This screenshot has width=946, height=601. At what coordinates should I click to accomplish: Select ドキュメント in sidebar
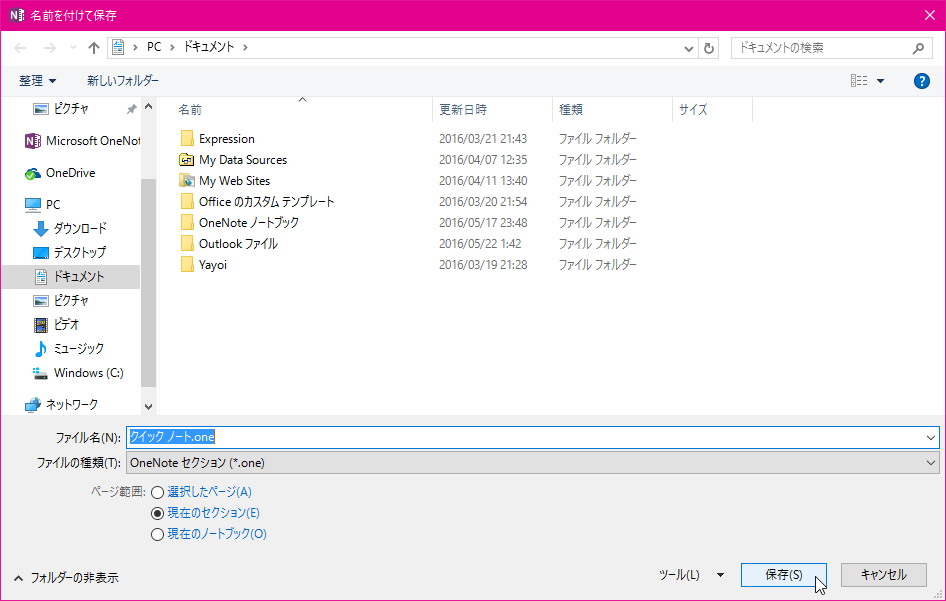[x=71, y=276]
